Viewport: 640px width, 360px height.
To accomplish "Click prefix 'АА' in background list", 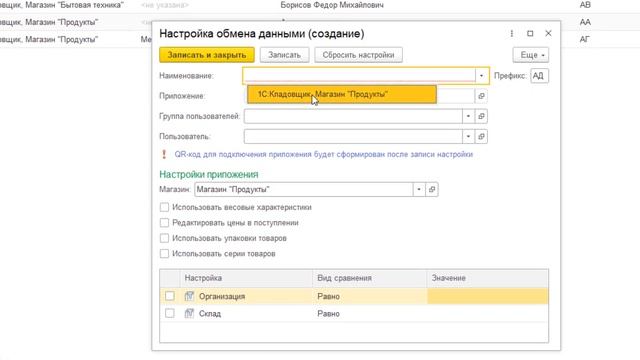I will tap(585, 22).
